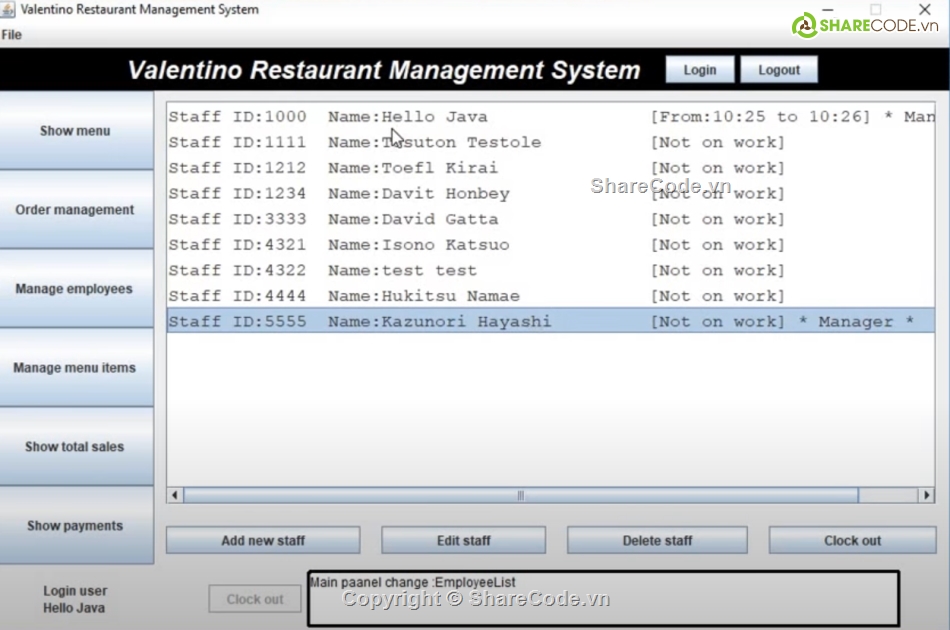Click Clock out button beside Delete staff
This screenshot has width=950, height=630.
coord(852,540)
